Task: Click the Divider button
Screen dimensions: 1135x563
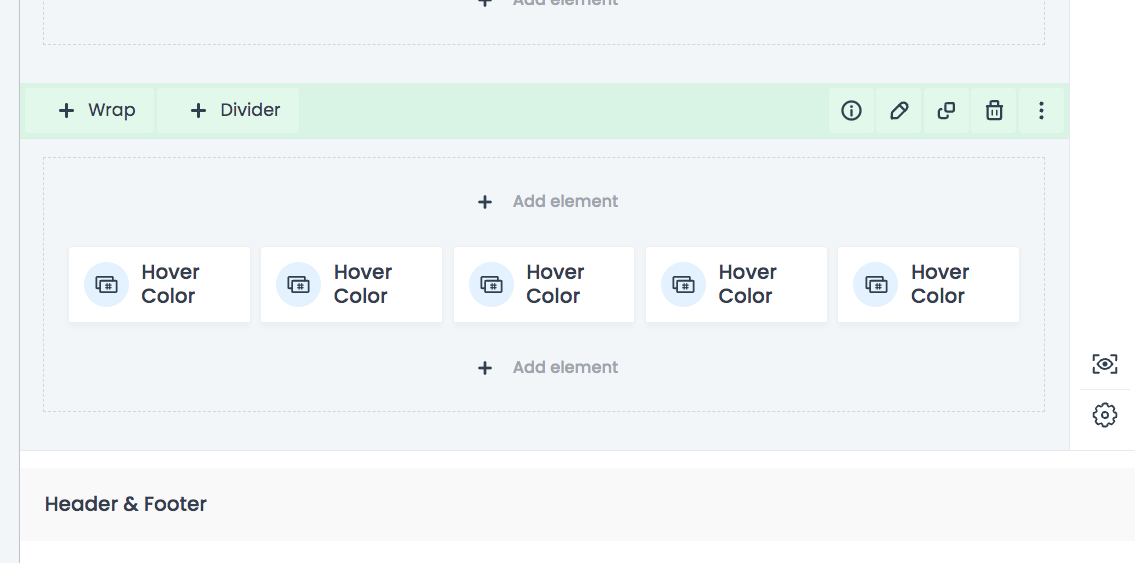Action: point(228,111)
